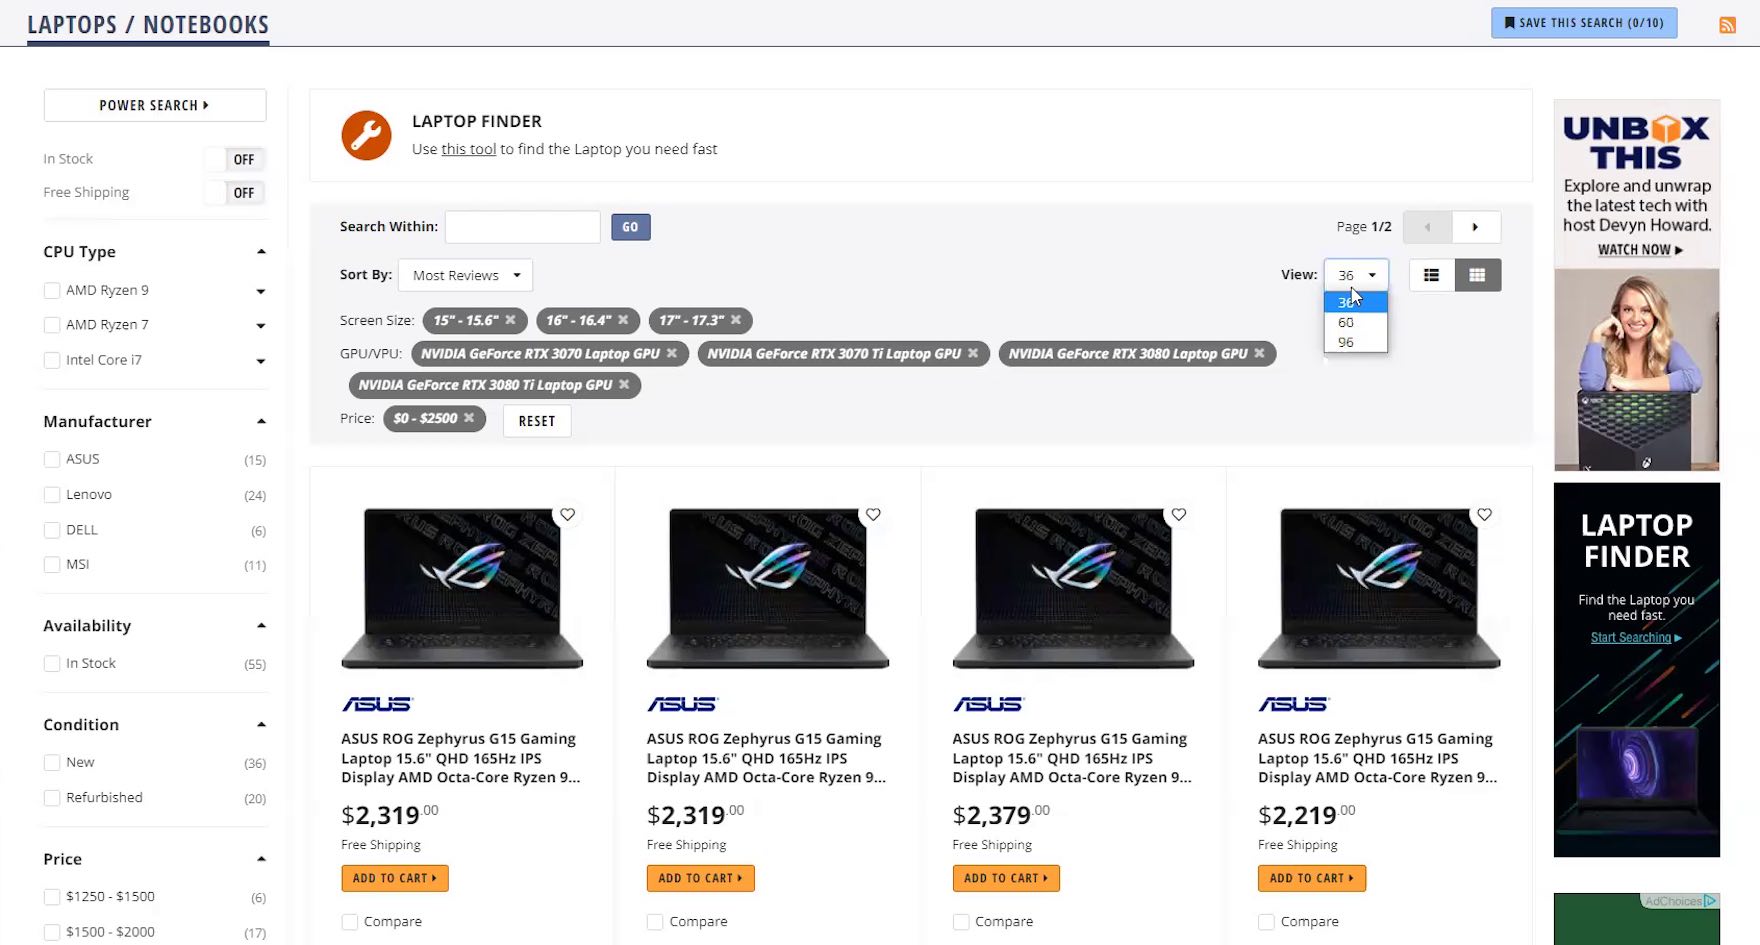Image resolution: width=1760 pixels, height=945 pixels.
Task: Expand the AMD Ryzen 9 sub-options
Action: click(261, 291)
